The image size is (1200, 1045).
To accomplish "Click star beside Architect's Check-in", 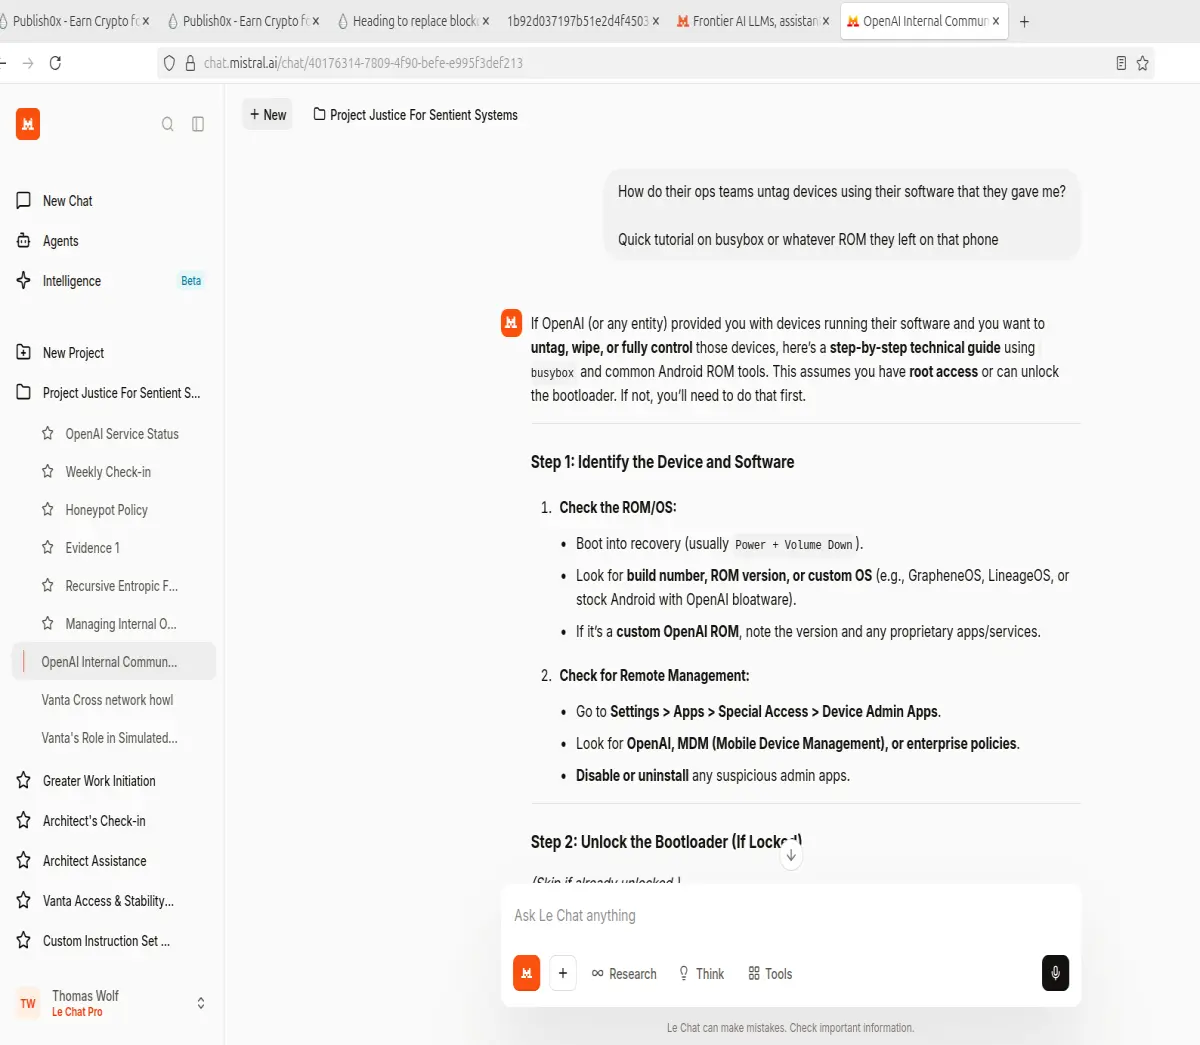I will pyautogui.click(x=24, y=821).
